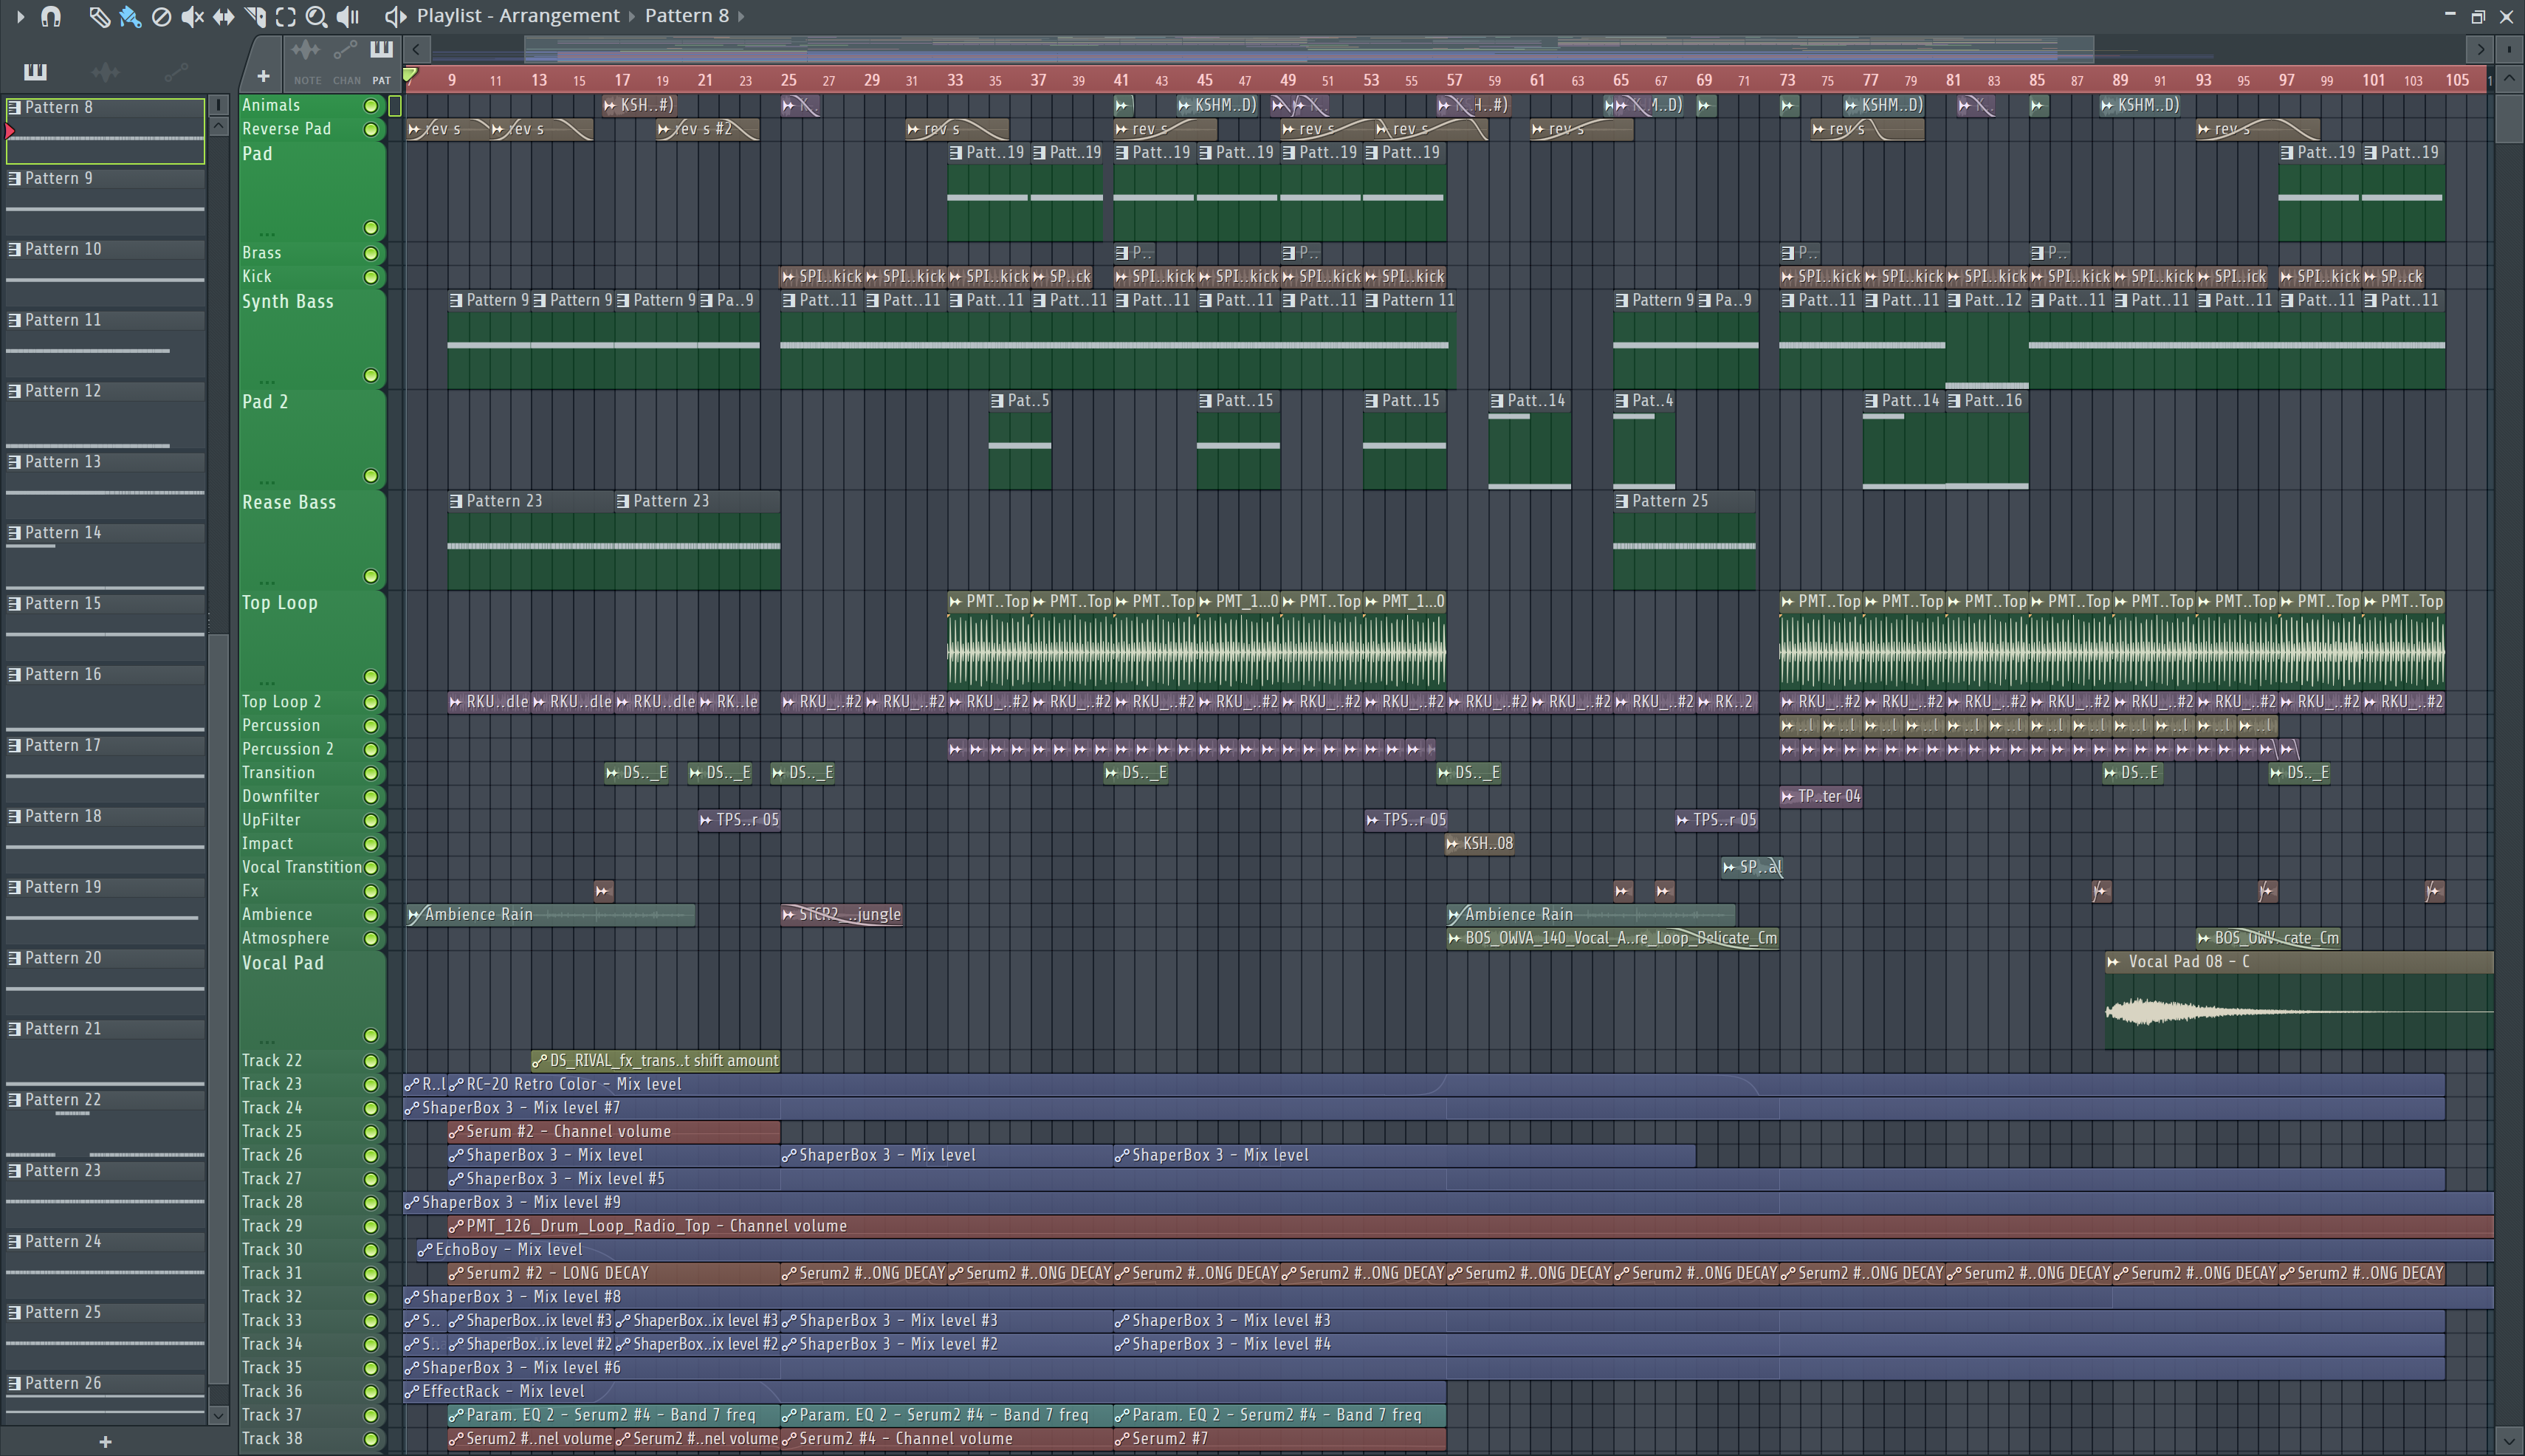Select the Slice tool

(254, 16)
